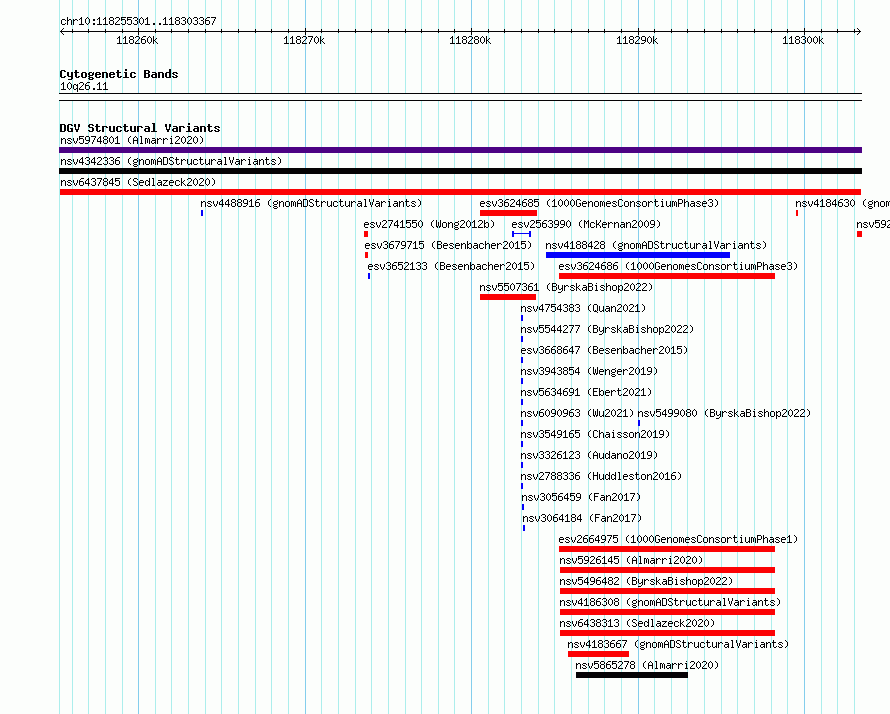Viewport: 890px width, 714px height.
Task: Click the red bar under esv3624686
Action: pyautogui.click(x=667, y=276)
